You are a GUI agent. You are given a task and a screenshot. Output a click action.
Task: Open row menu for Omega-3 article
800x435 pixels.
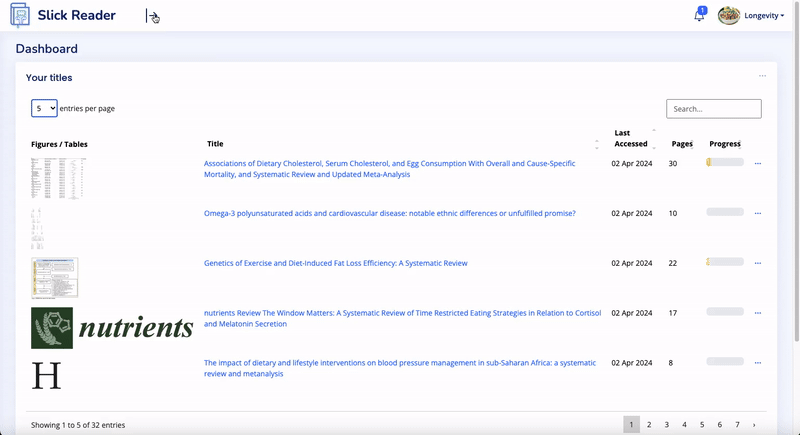pyautogui.click(x=757, y=213)
